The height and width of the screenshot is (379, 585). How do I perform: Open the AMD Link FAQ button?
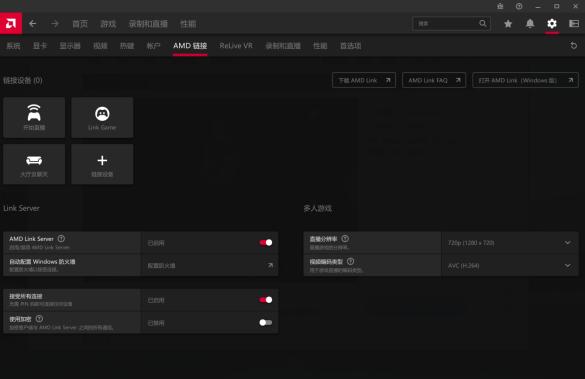434,80
